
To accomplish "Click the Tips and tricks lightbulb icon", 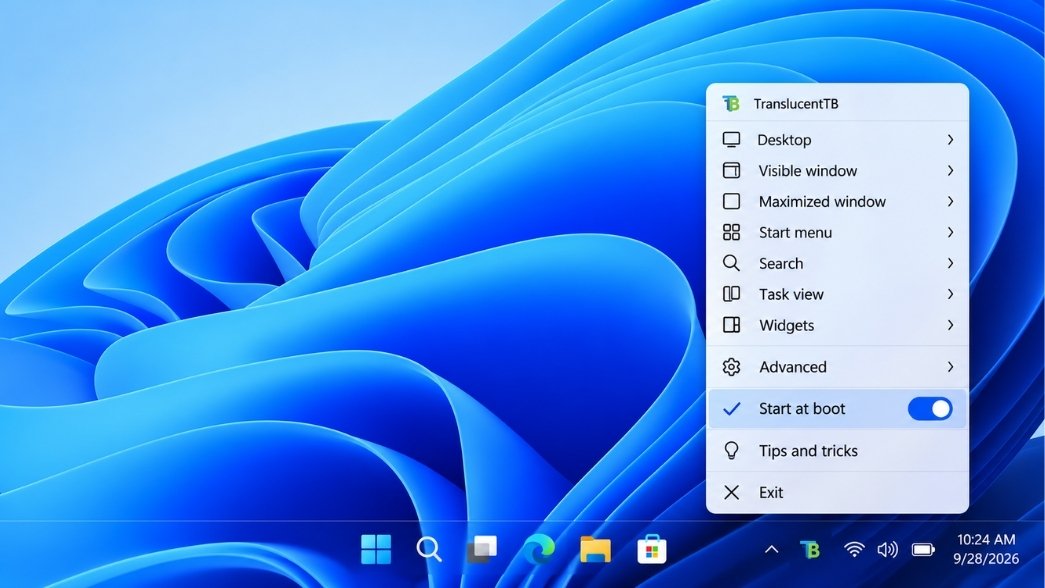I will pyautogui.click(x=731, y=451).
